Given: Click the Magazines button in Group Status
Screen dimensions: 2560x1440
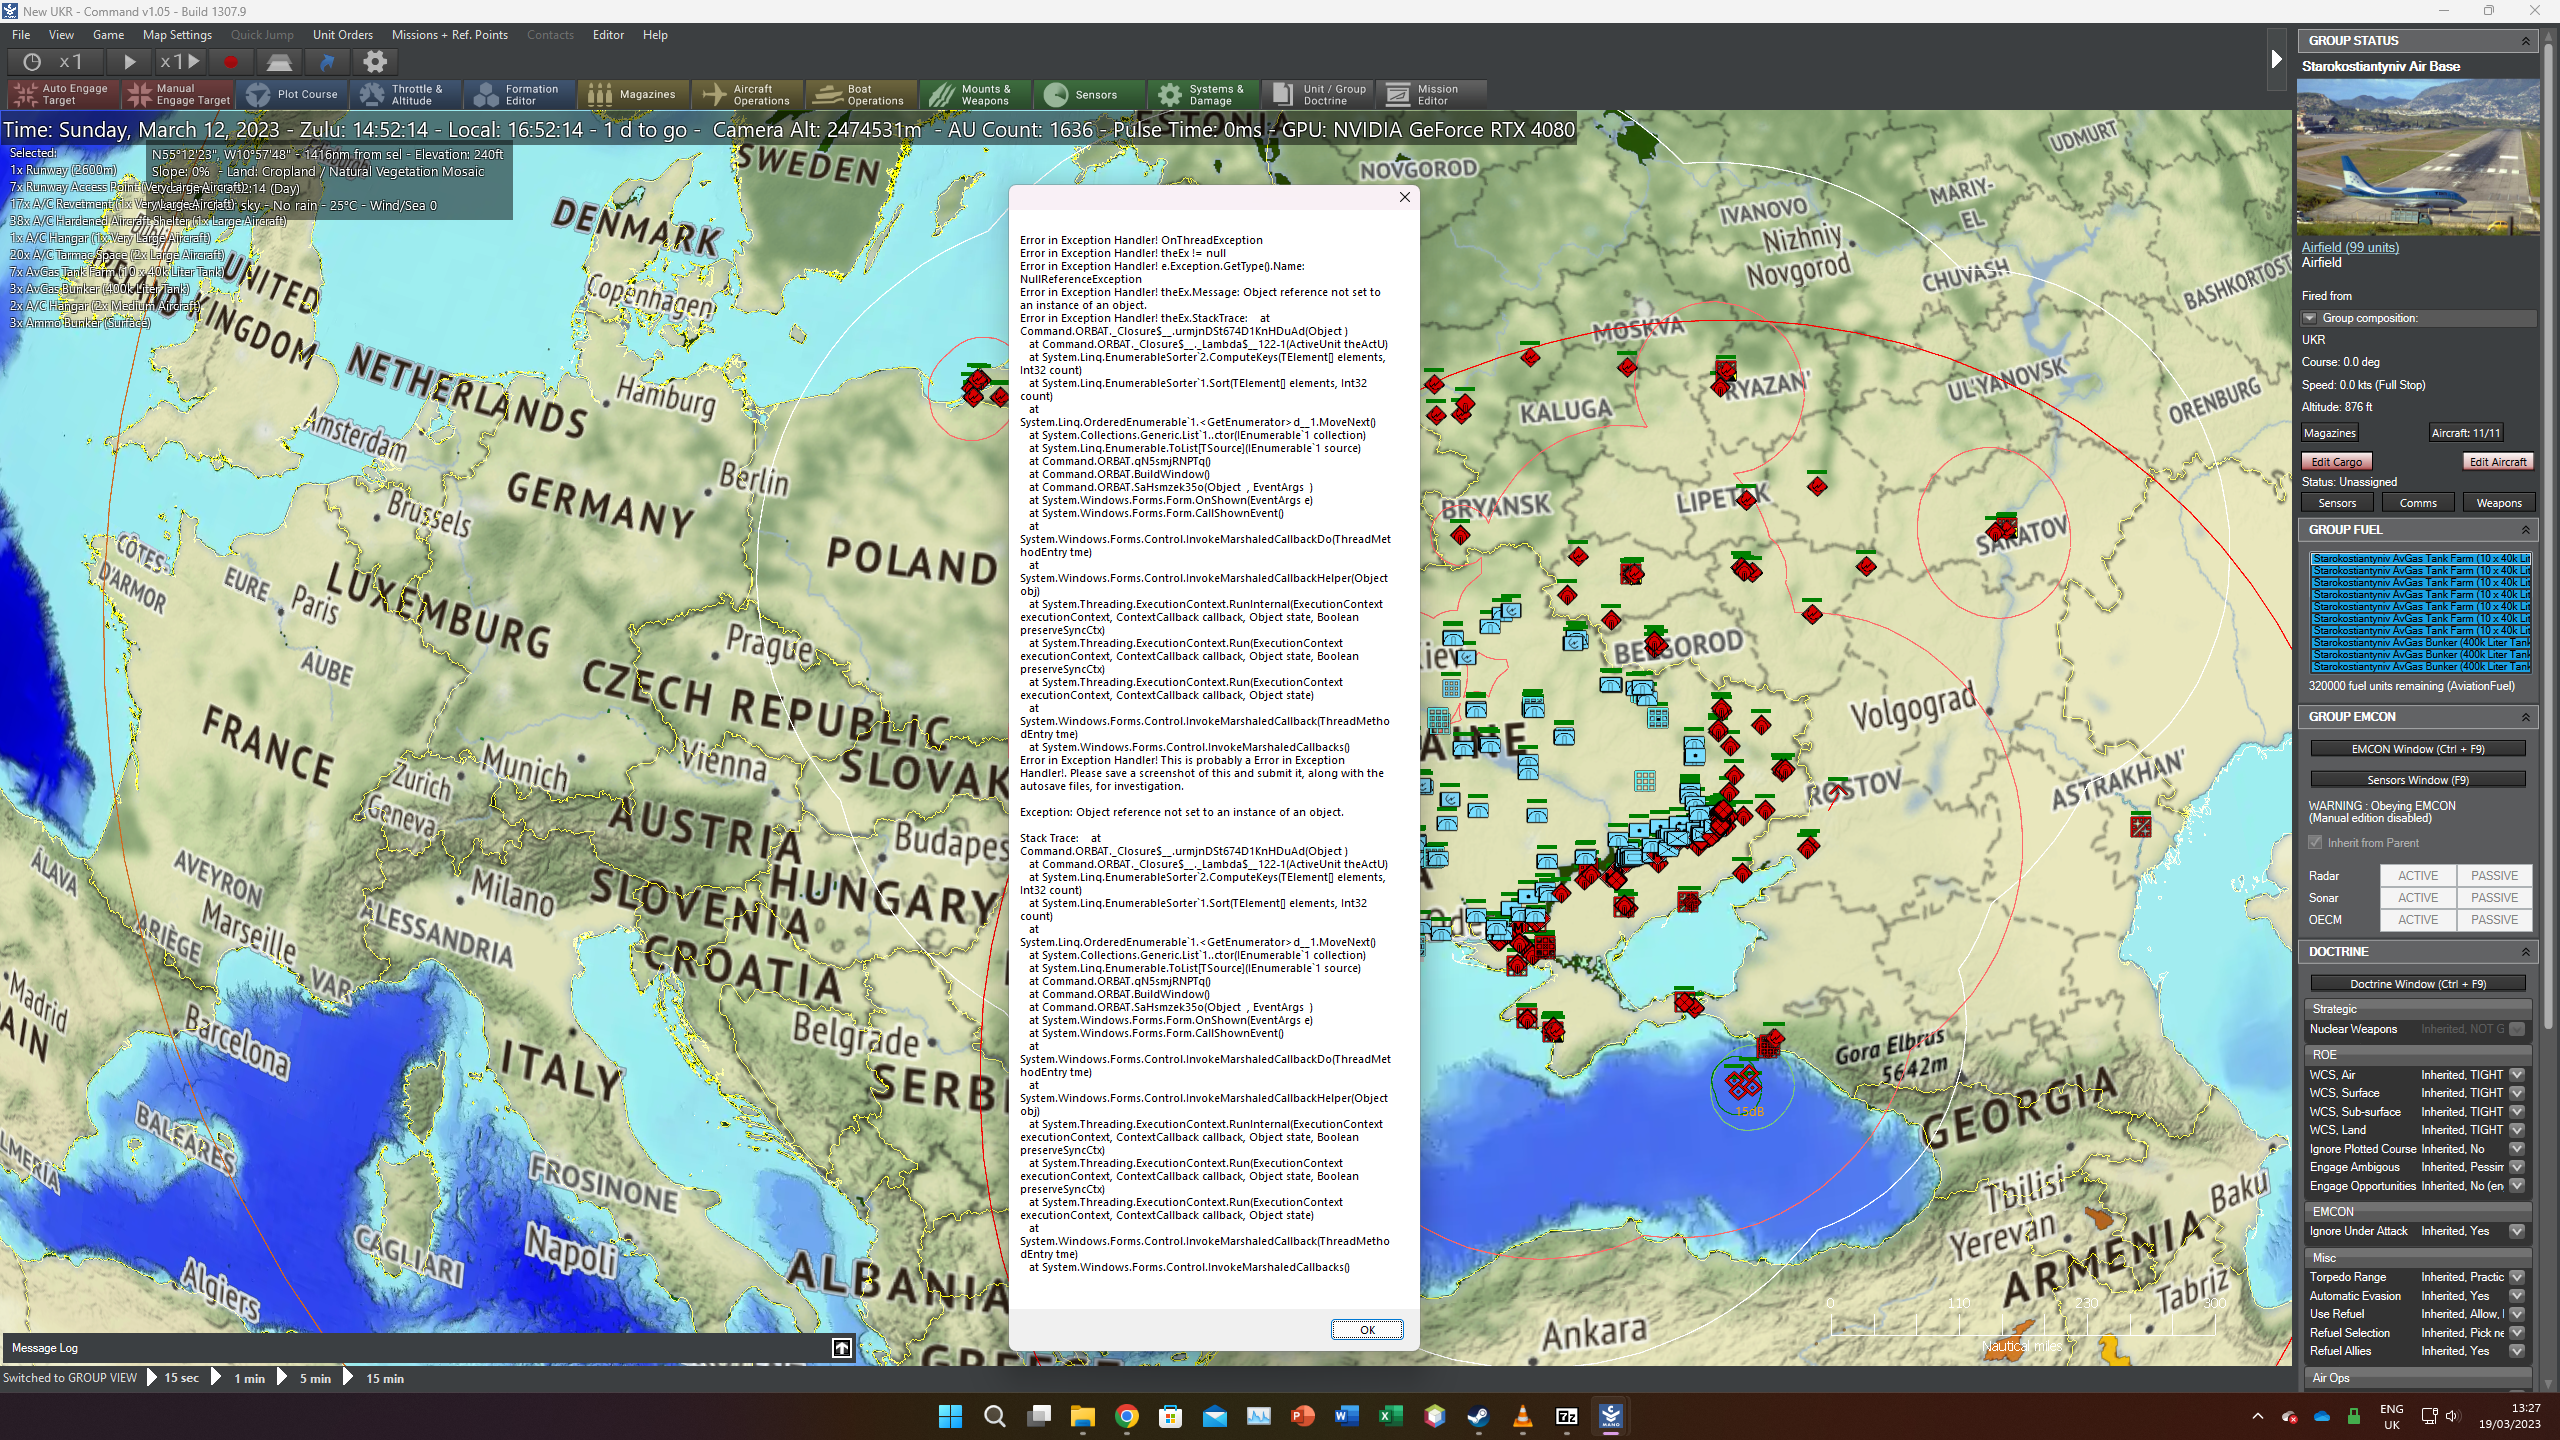Looking at the screenshot, I should (2330, 433).
